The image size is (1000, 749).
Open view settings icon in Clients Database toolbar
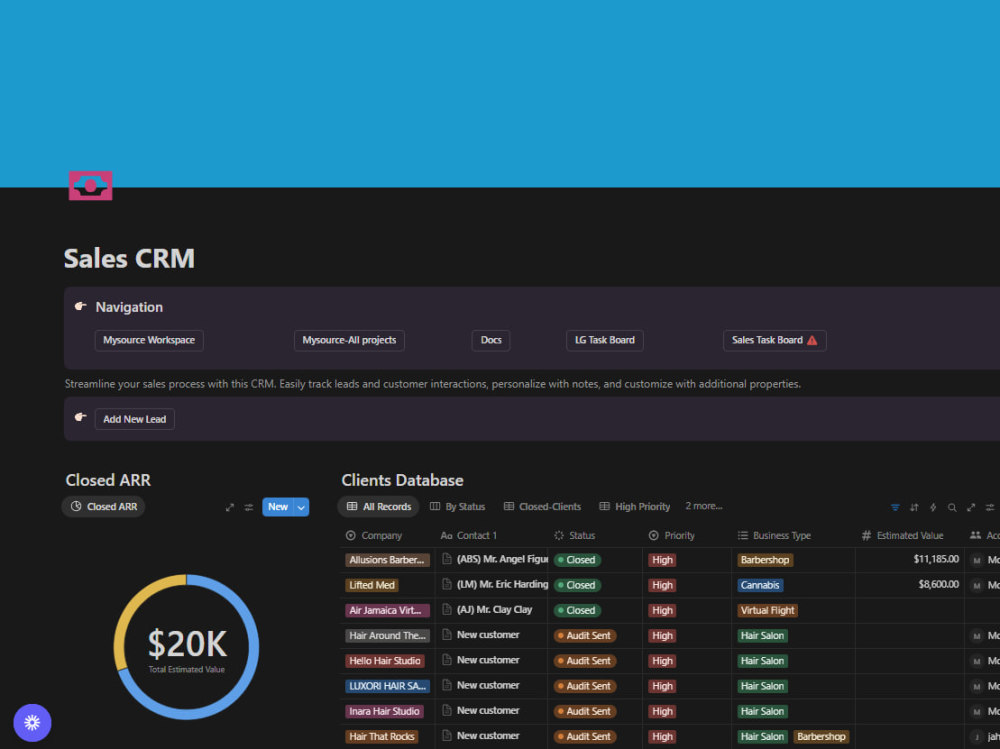[x=990, y=507]
